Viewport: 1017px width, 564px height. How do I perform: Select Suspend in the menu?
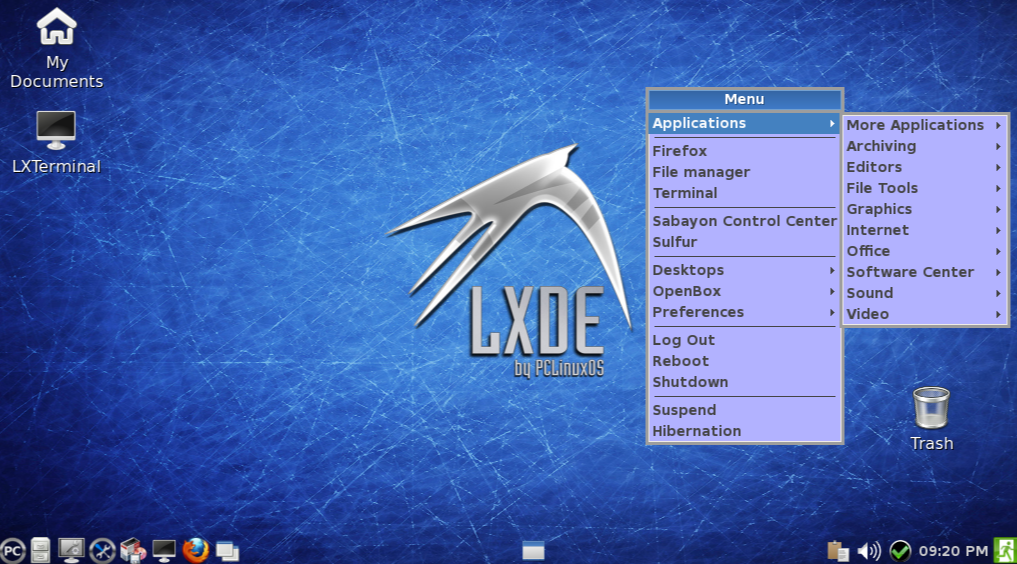(745, 410)
